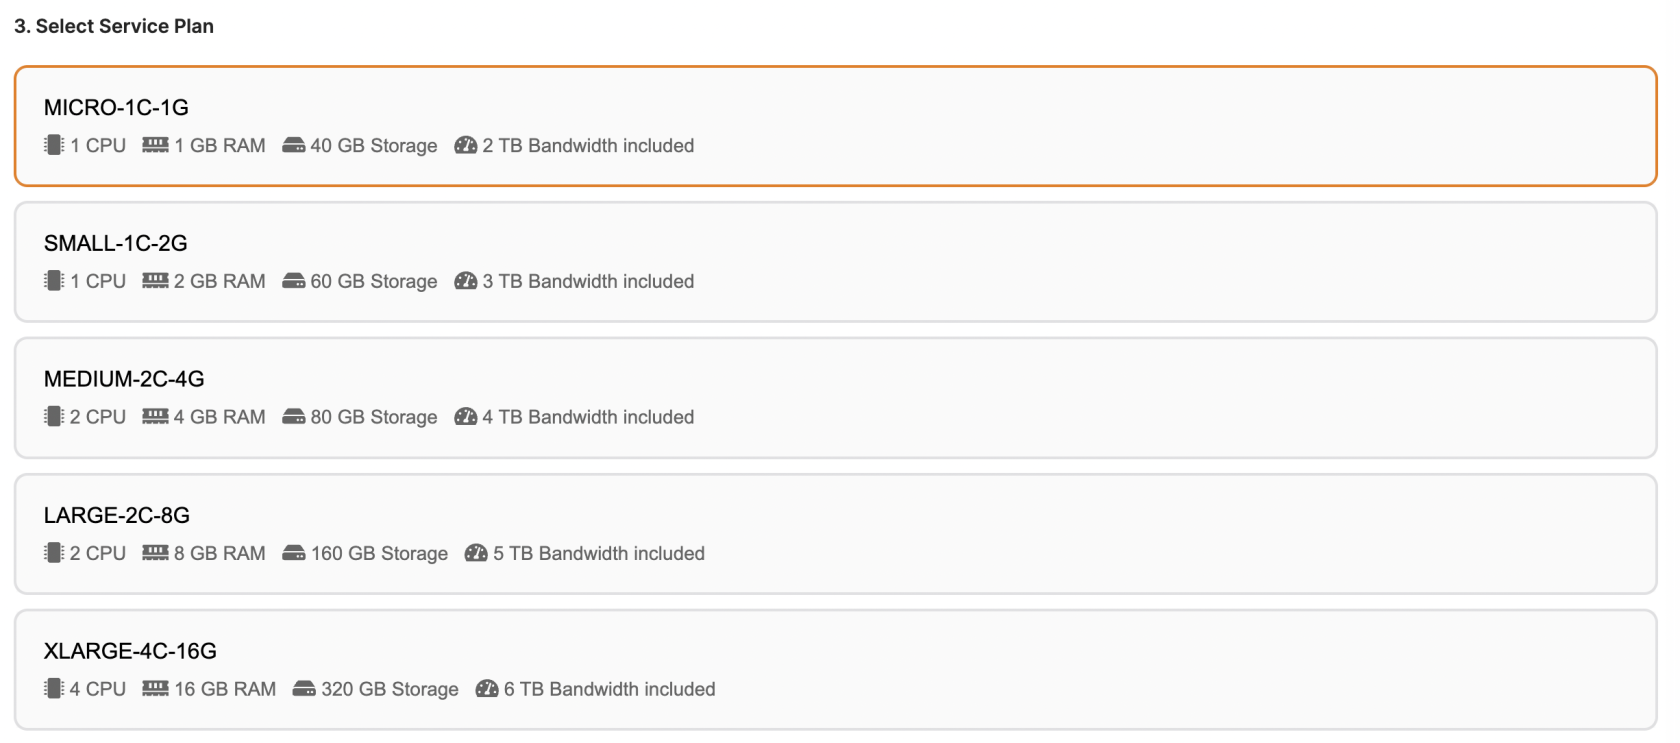This screenshot has width=1680, height=743.
Task: Click the storage icon in SMALL-1C-2G plan
Action: pos(292,281)
